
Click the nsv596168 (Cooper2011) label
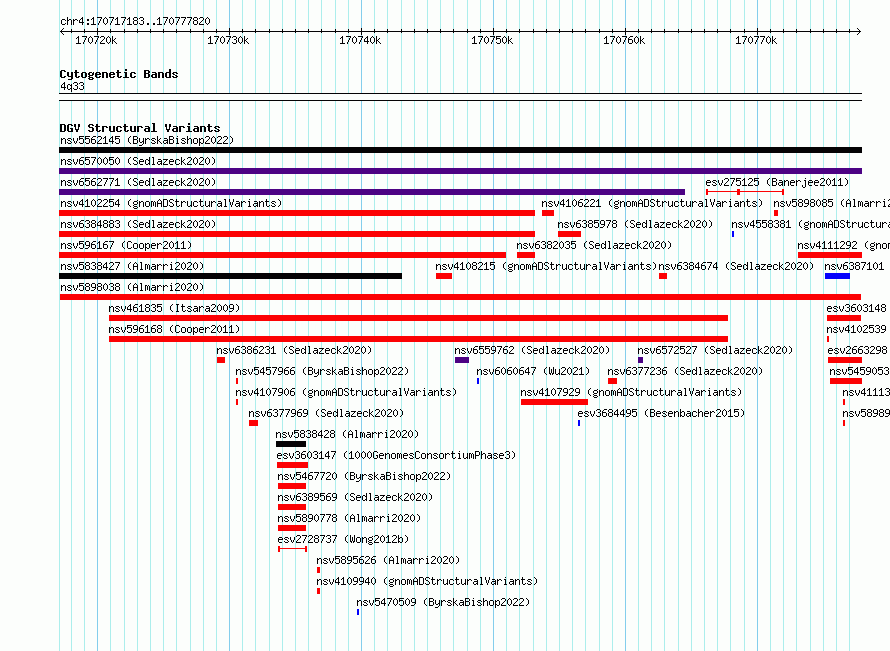click(x=174, y=329)
